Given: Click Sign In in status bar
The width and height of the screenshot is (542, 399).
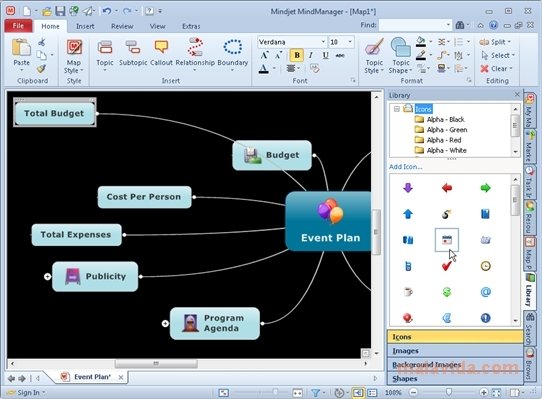Looking at the screenshot, I should pos(28,392).
